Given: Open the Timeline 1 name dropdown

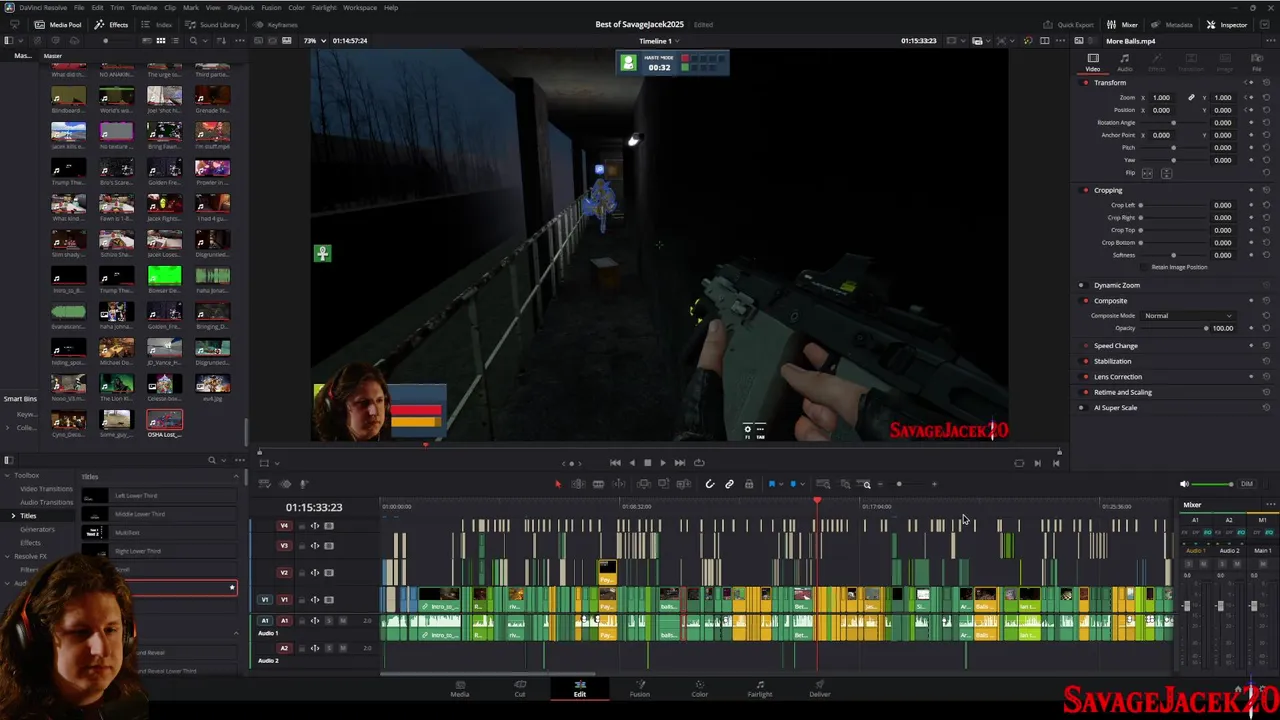Looking at the screenshot, I should click(659, 41).
